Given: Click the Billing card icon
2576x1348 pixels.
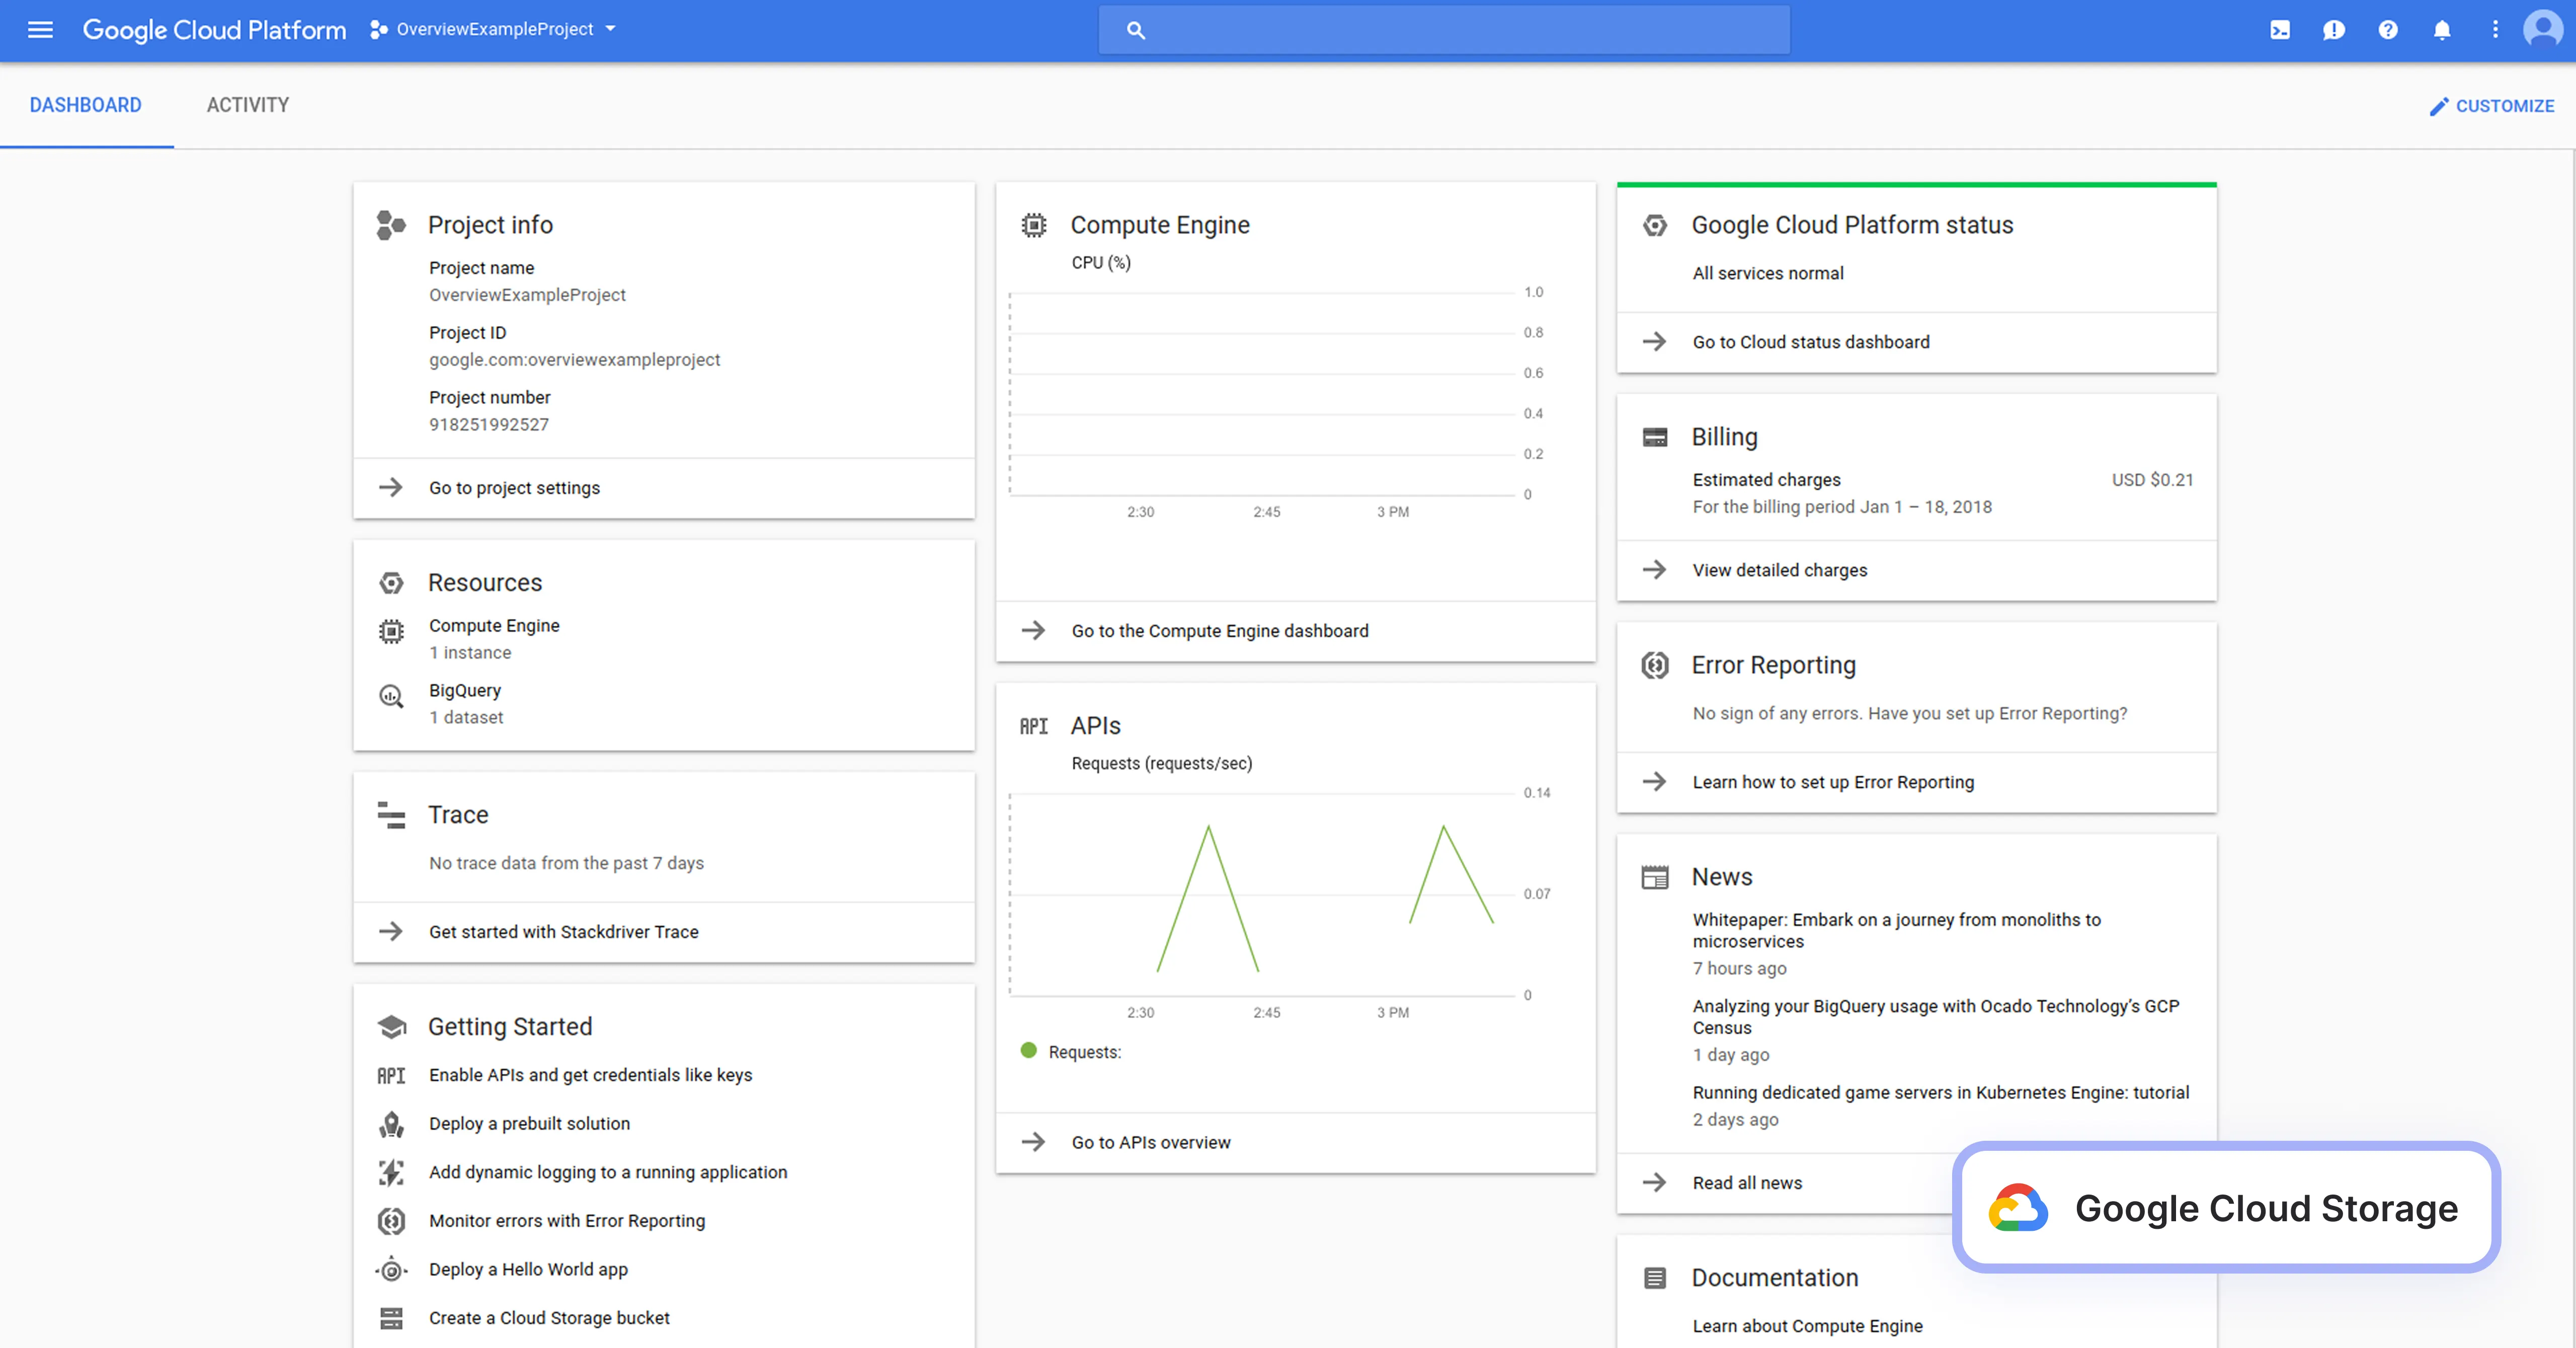Looking at the screenshot, I should click(x=1655, y=437).
